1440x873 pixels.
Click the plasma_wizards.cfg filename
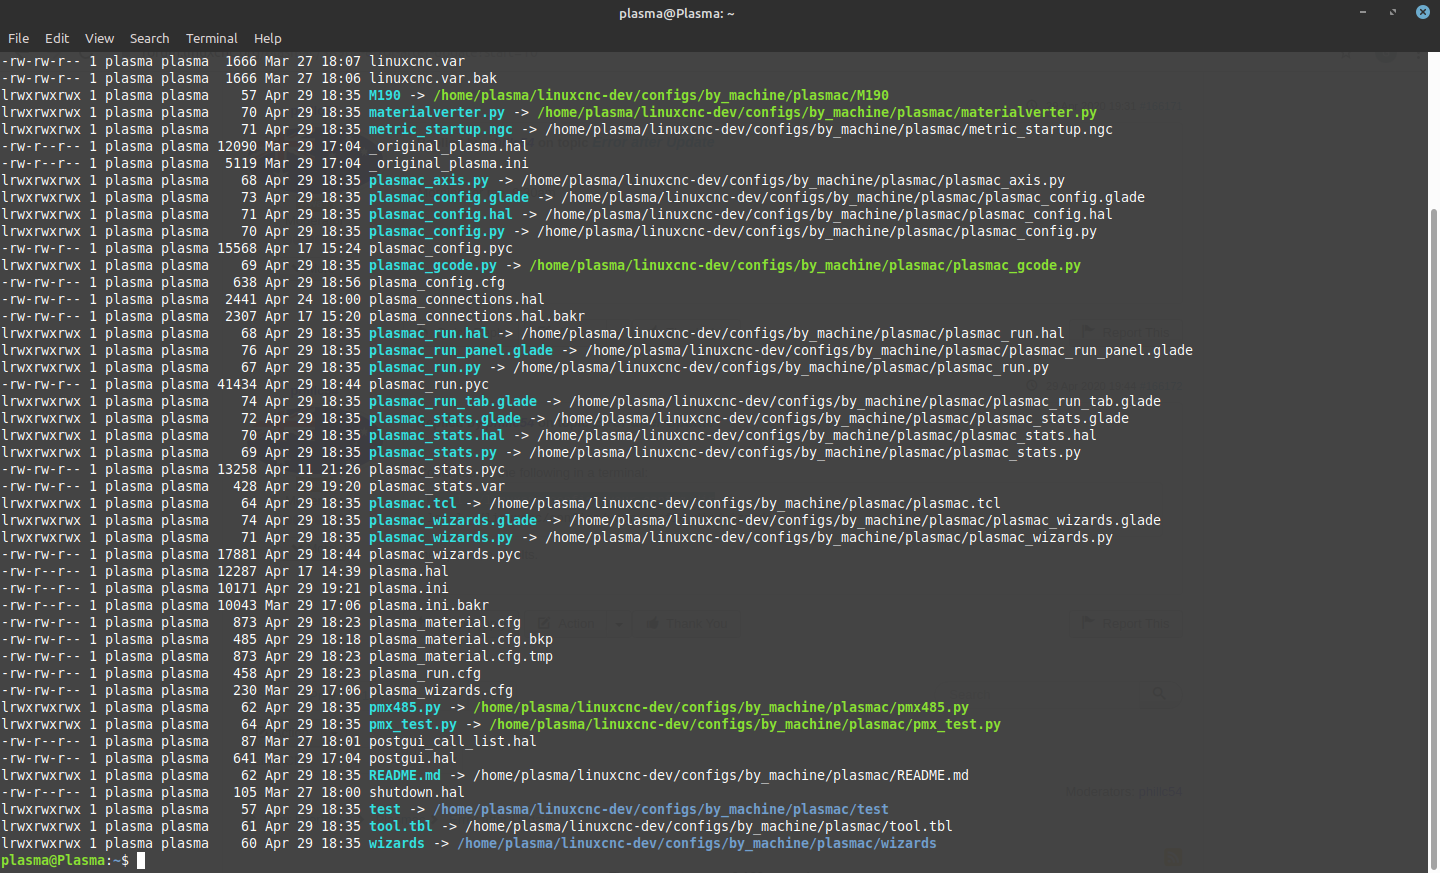coord(441,690)
